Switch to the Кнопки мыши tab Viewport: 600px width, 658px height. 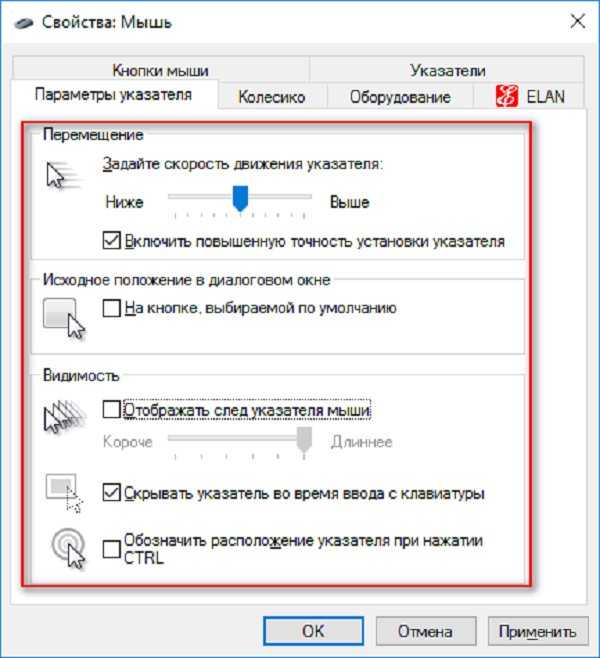coord(161,70)
